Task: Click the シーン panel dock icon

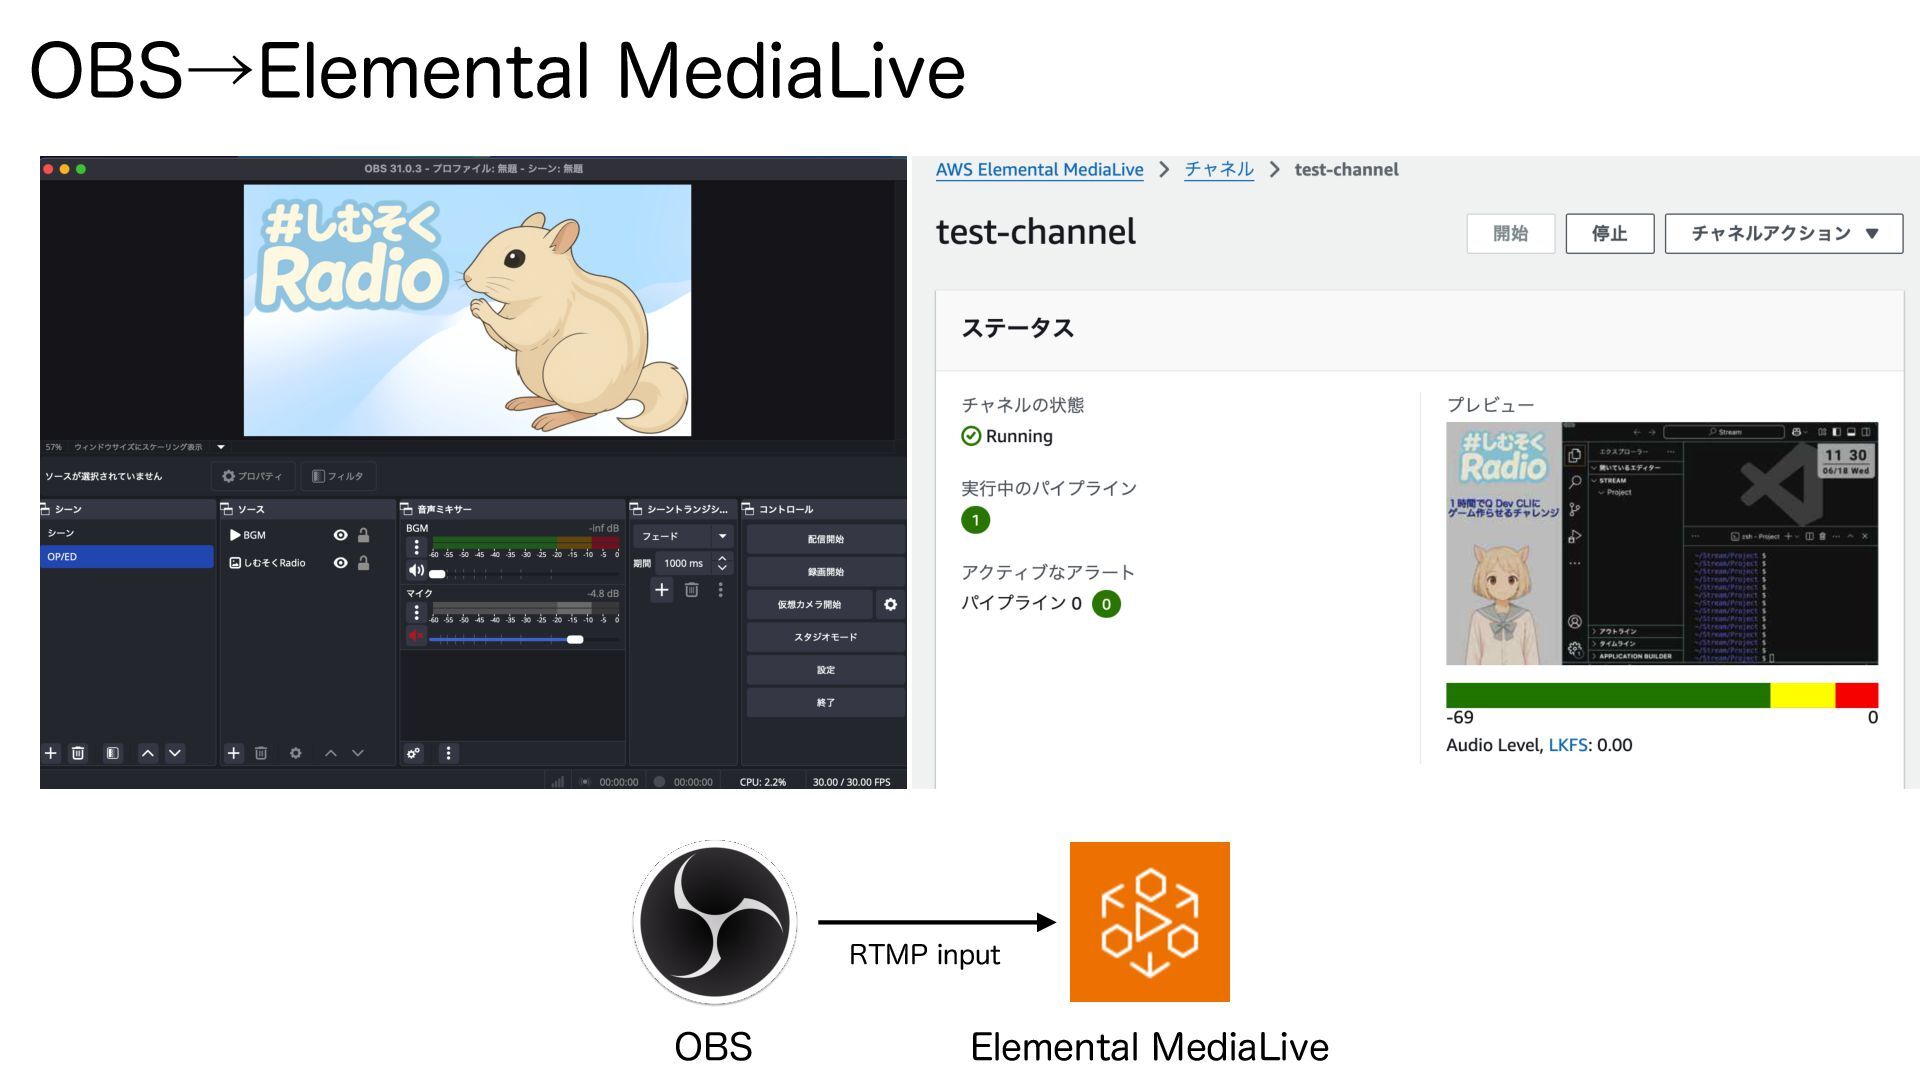Action: (45, 509)
